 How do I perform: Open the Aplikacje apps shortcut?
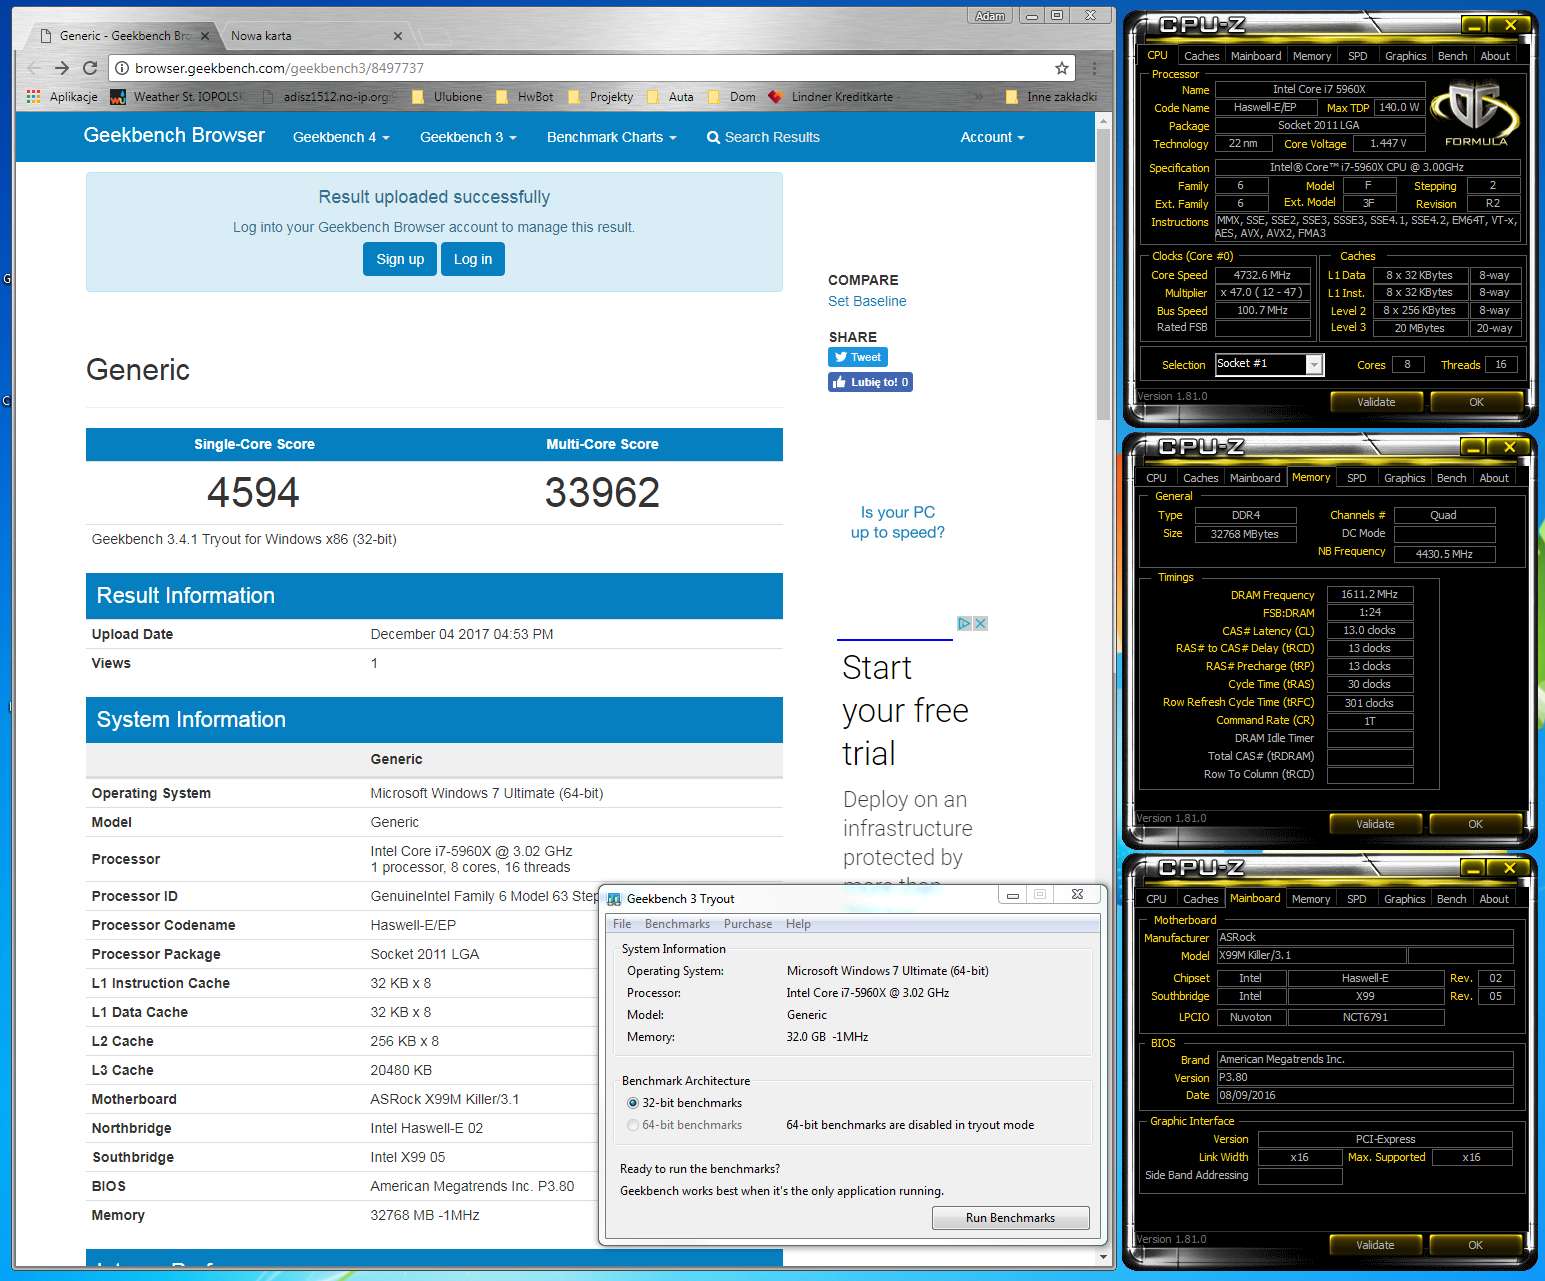62,97
